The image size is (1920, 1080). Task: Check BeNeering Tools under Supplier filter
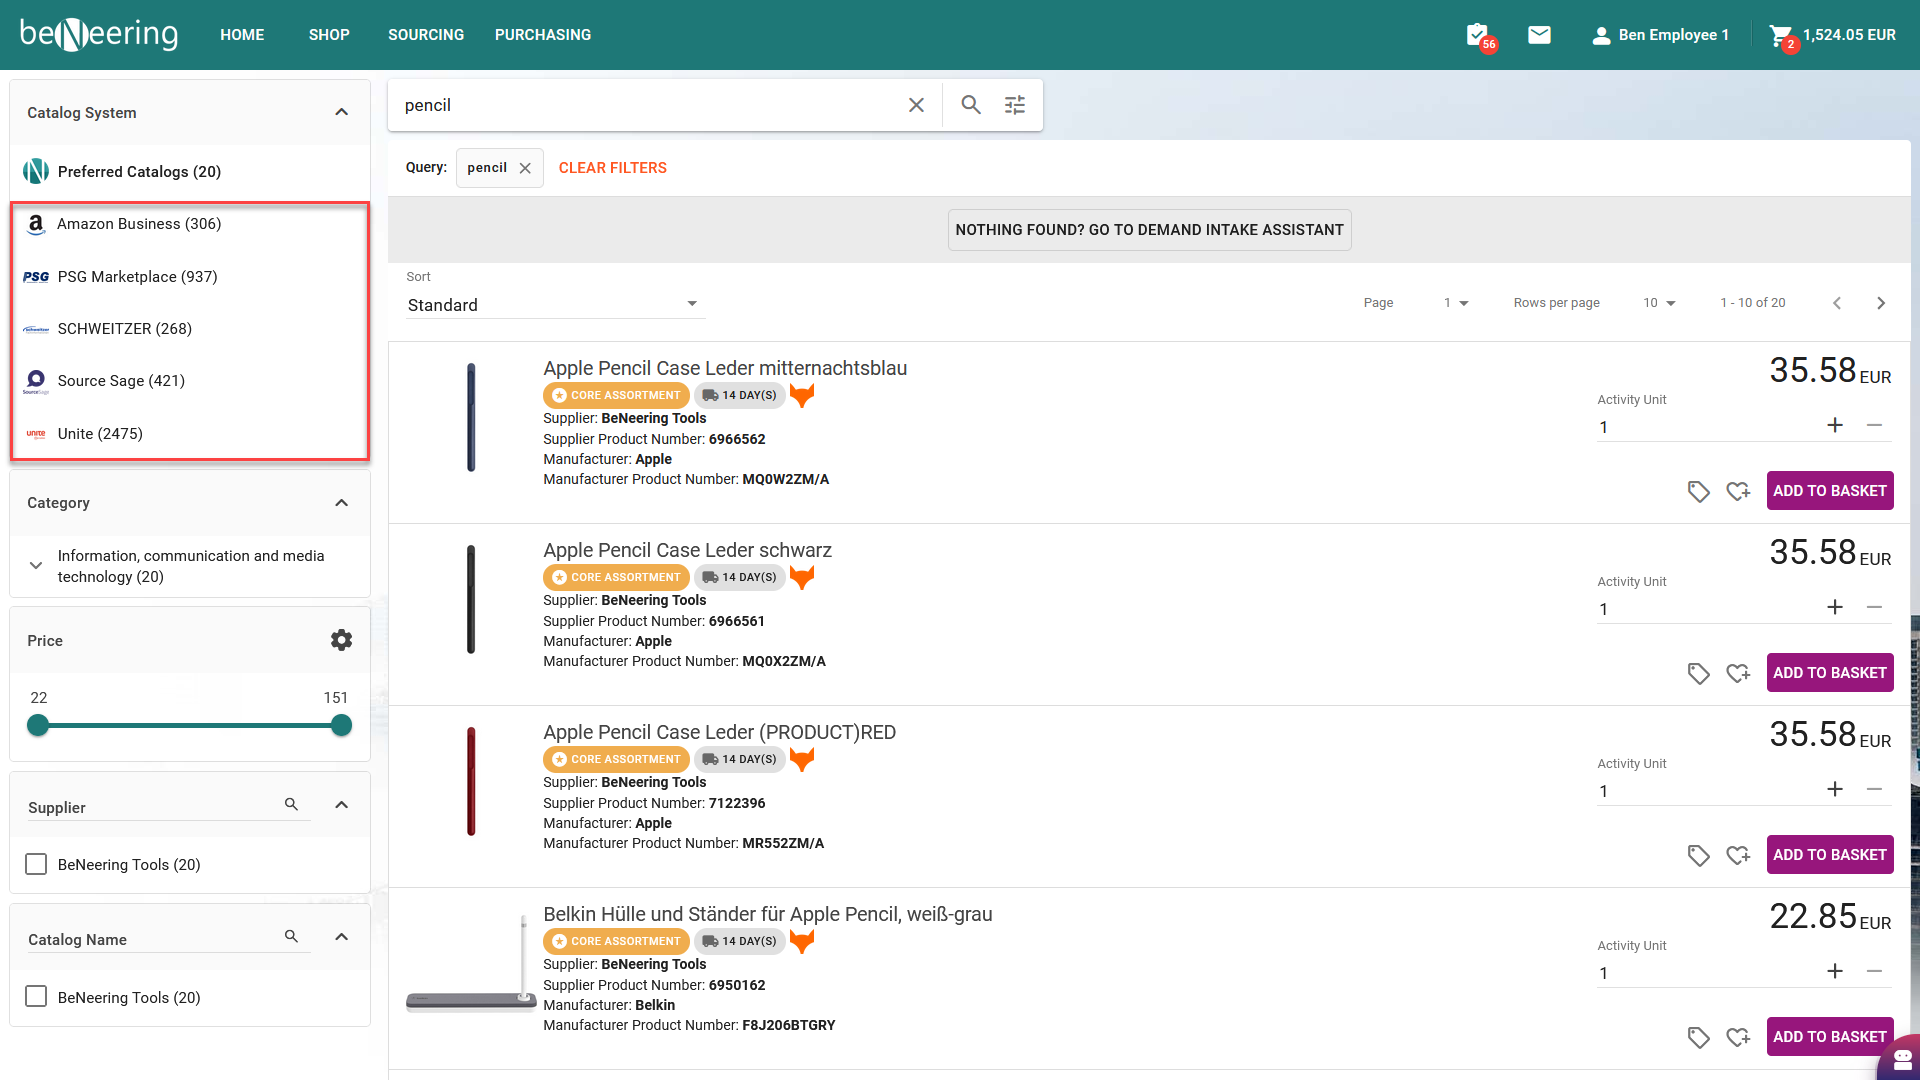[36, 864]
